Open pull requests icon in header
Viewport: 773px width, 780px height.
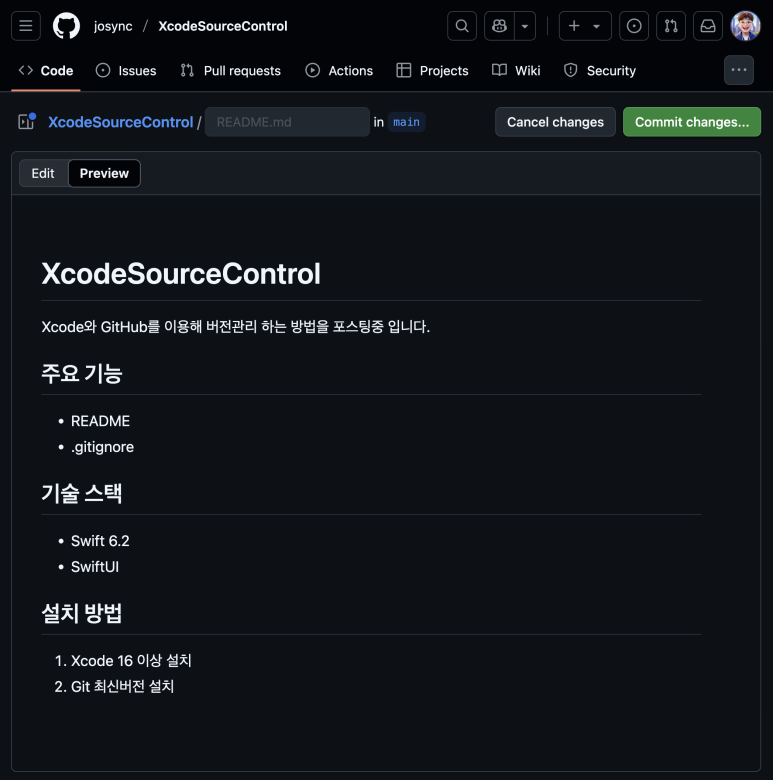[671, 26]
